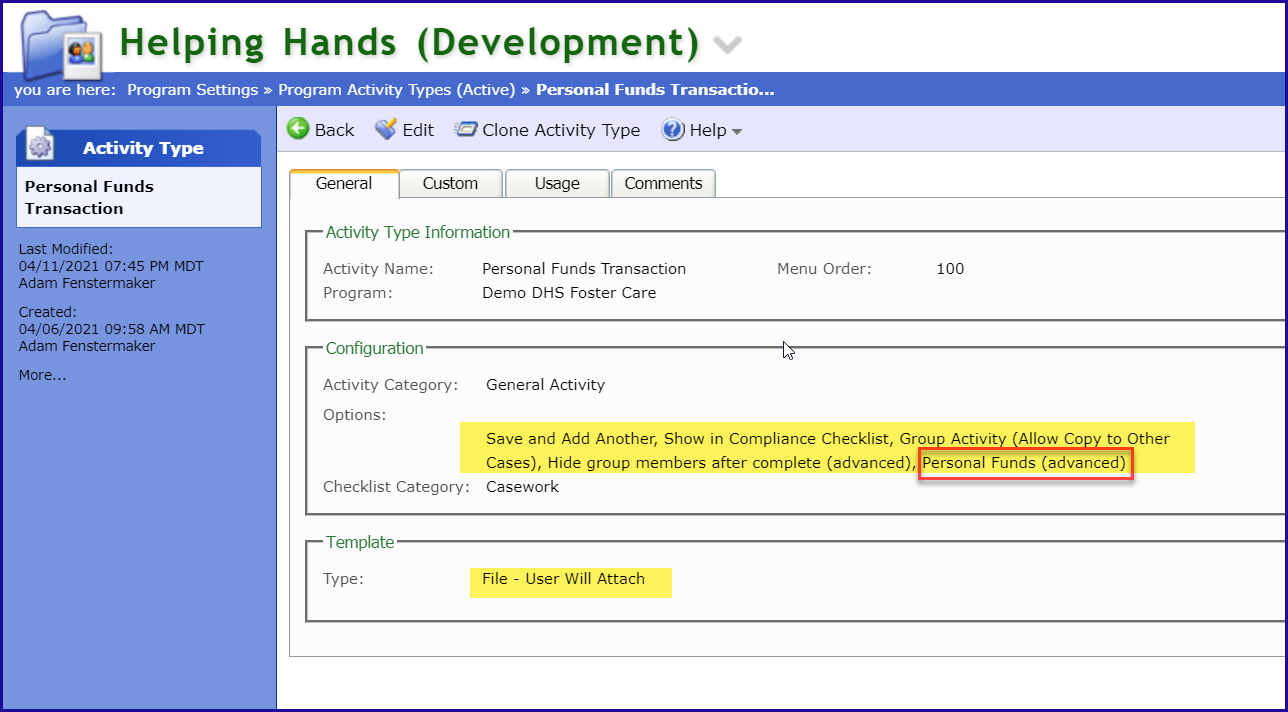The image size is (1288, 712).
Task: Switch to the General tab
Action: pyautogui.click(x=344, y=184)
